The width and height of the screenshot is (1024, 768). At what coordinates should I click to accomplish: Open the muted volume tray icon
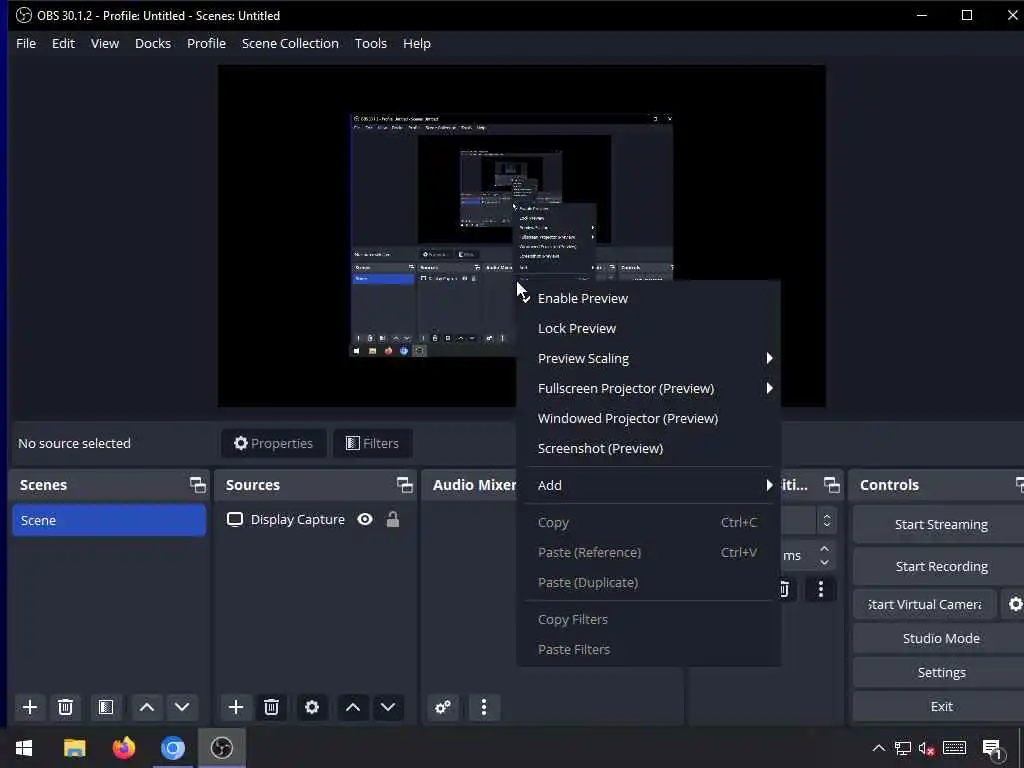point(927,749)
